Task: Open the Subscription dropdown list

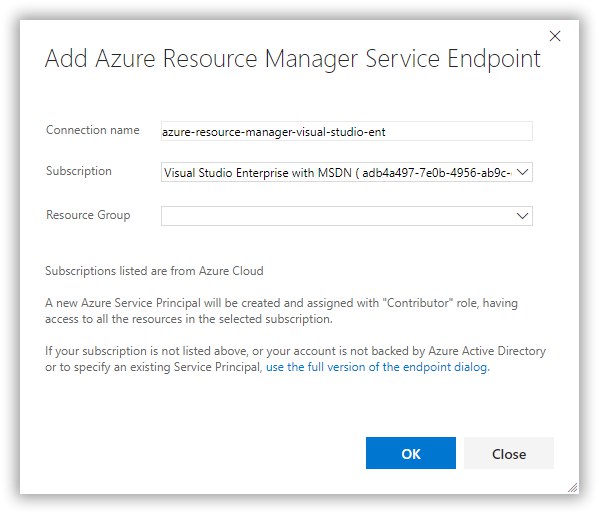Action: point(346,172)
